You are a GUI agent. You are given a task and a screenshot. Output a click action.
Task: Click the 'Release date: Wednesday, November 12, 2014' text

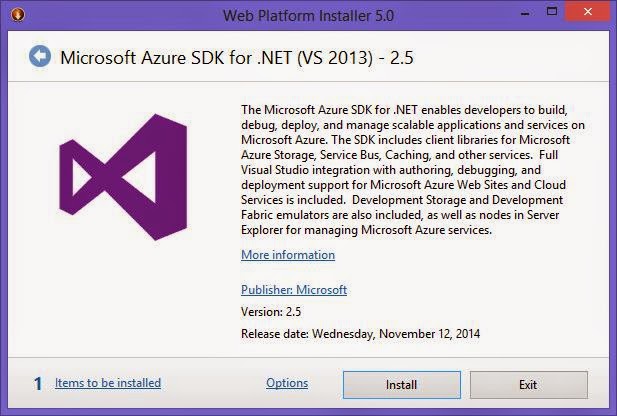pyautogui.click(x=360, y=334)
